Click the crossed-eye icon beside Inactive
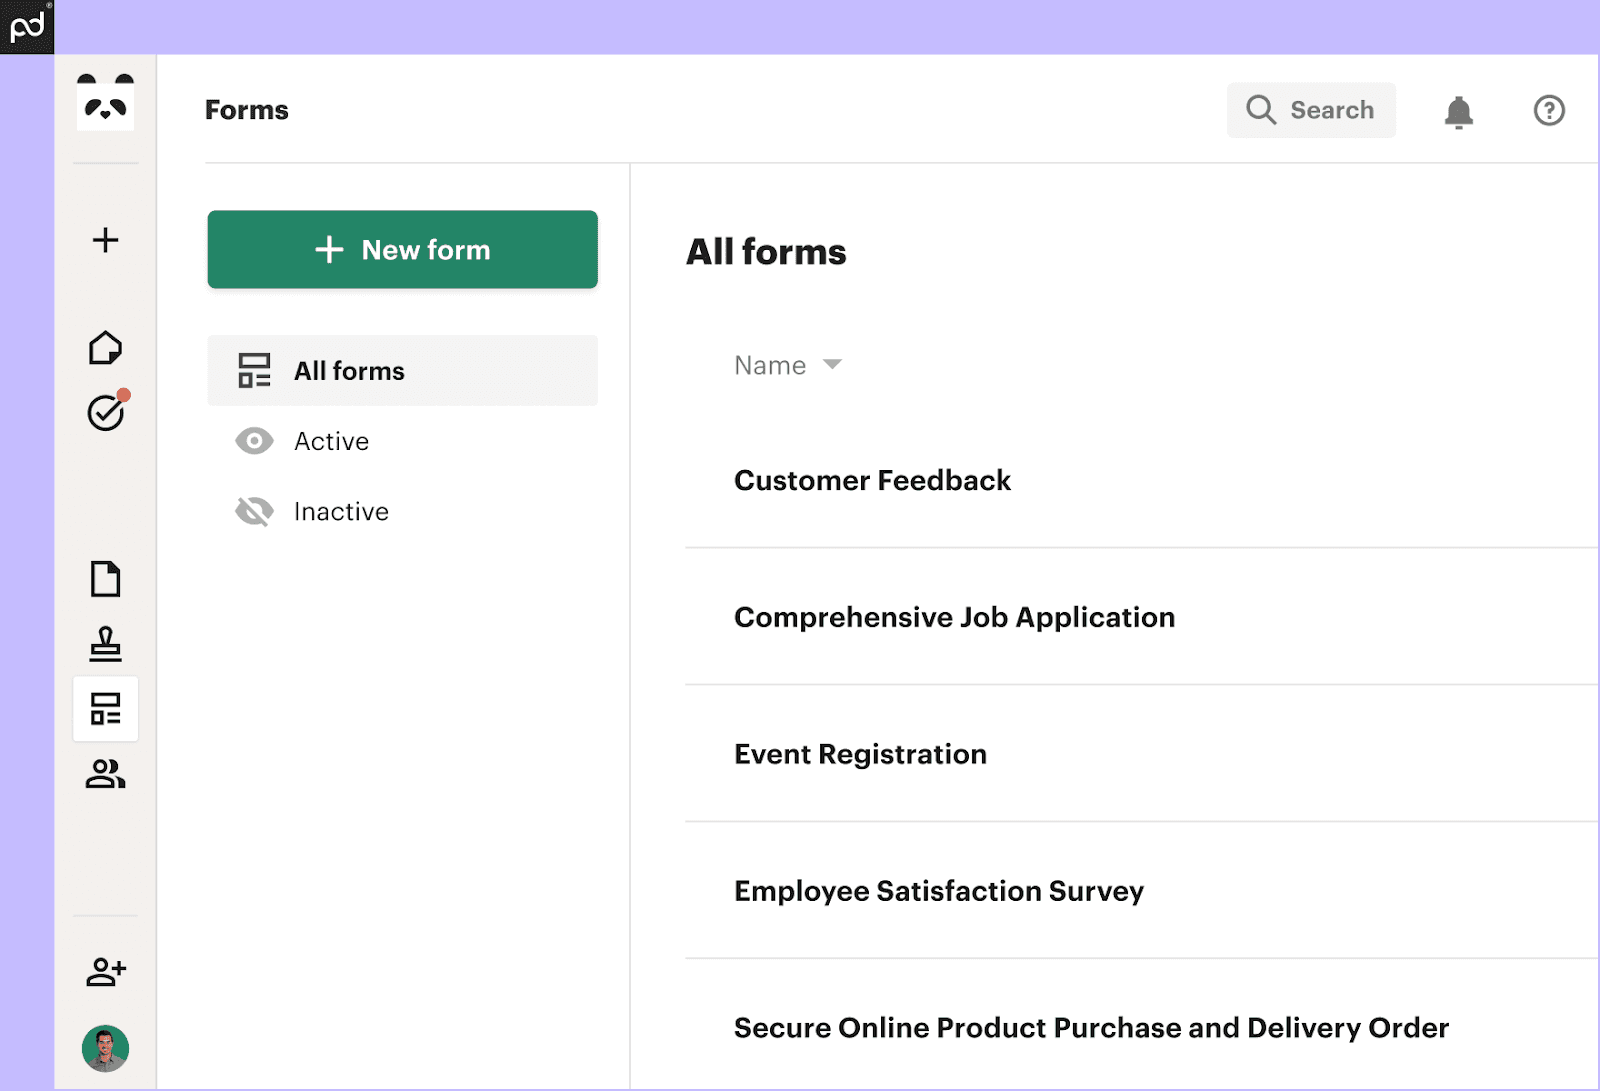Screen dimensions: 1600x1091 tap(254, 511)
